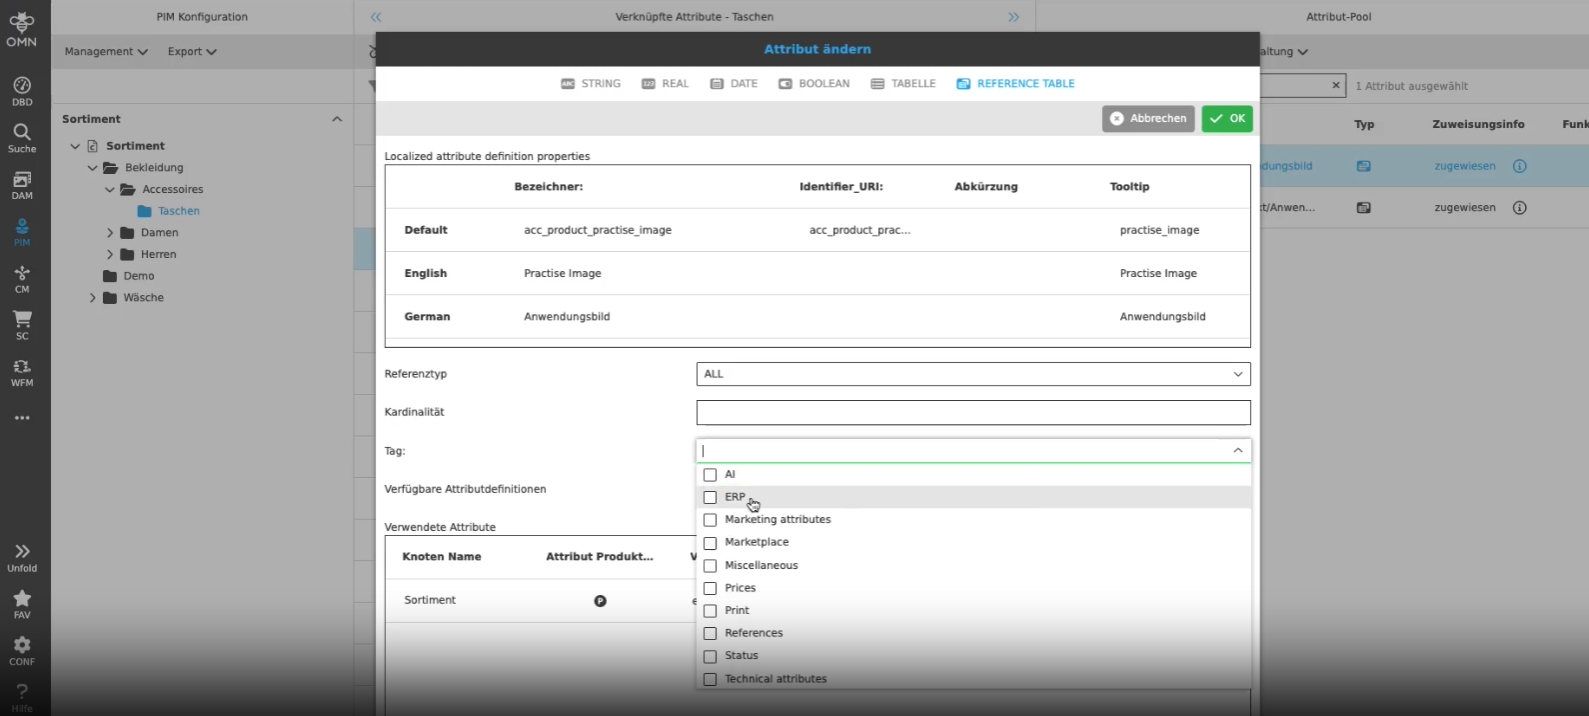
Task: Select the Taschen folder in tree
Action: point(179,211)
